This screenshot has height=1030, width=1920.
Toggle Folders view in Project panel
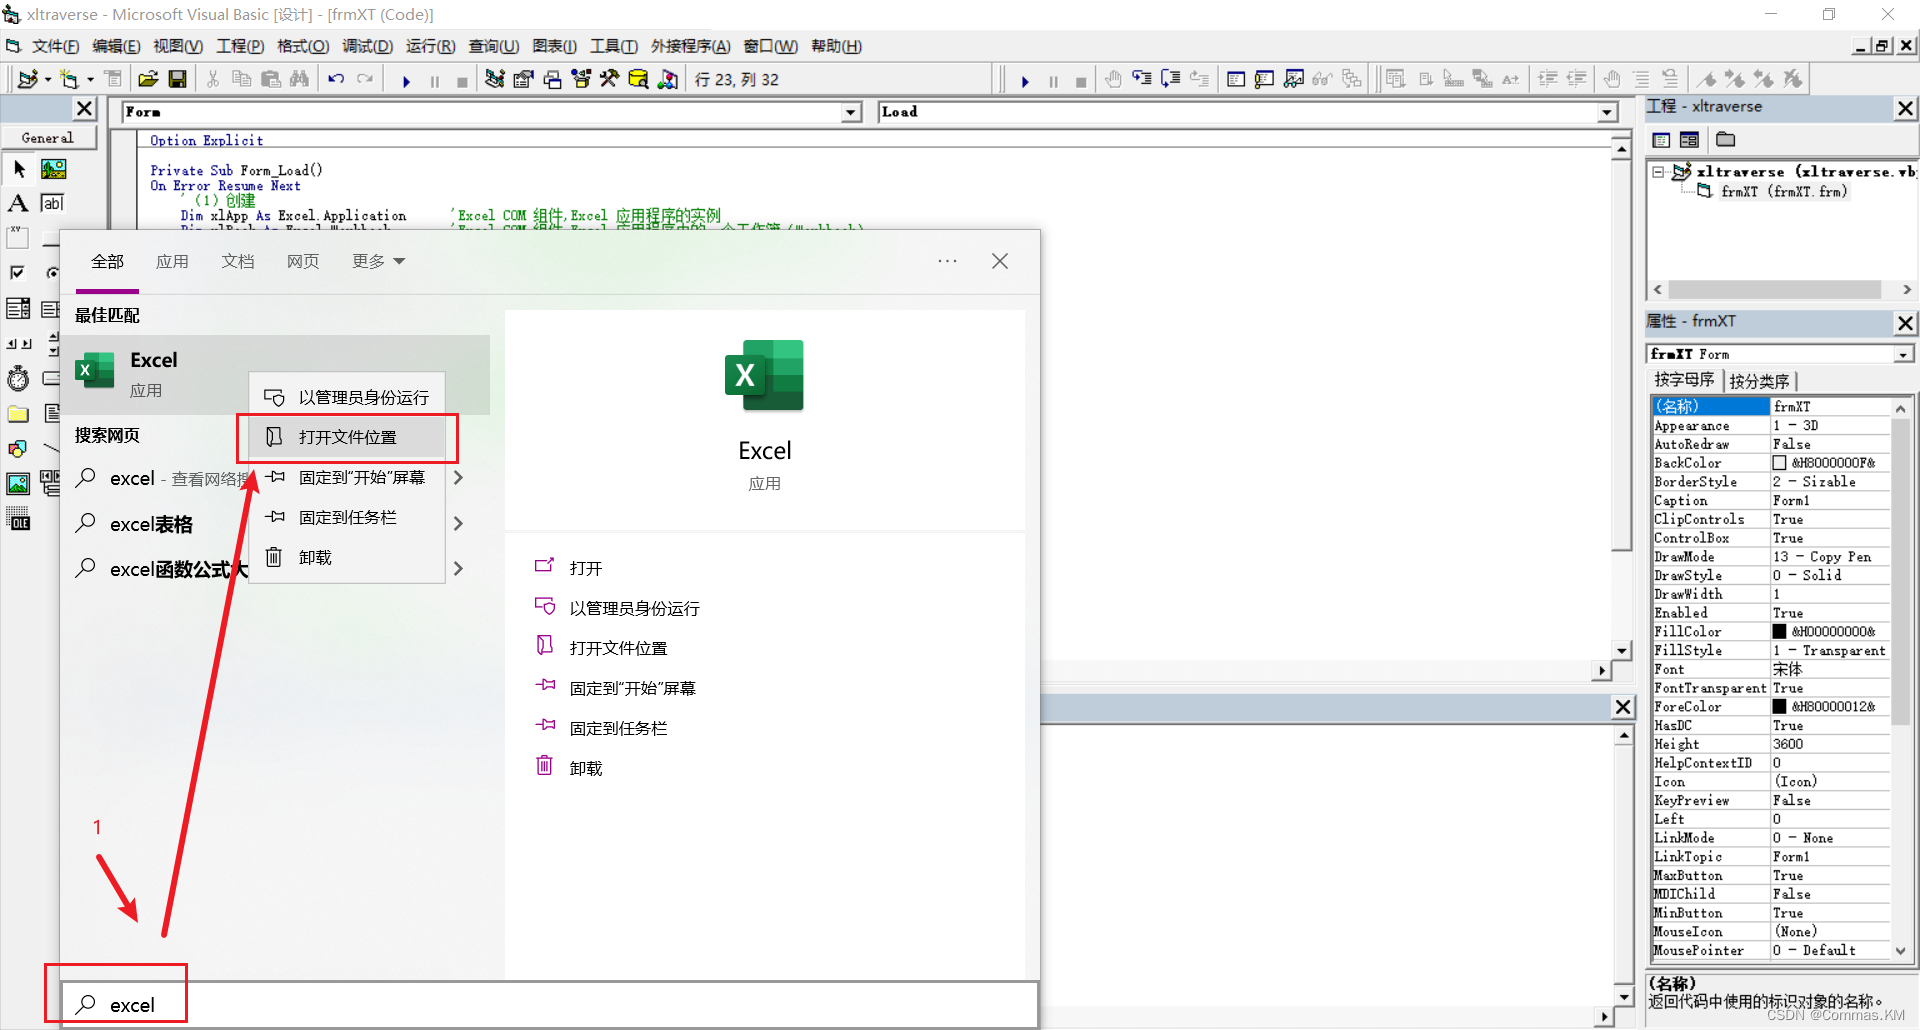pyautogui.click(x=1726, y=140)
